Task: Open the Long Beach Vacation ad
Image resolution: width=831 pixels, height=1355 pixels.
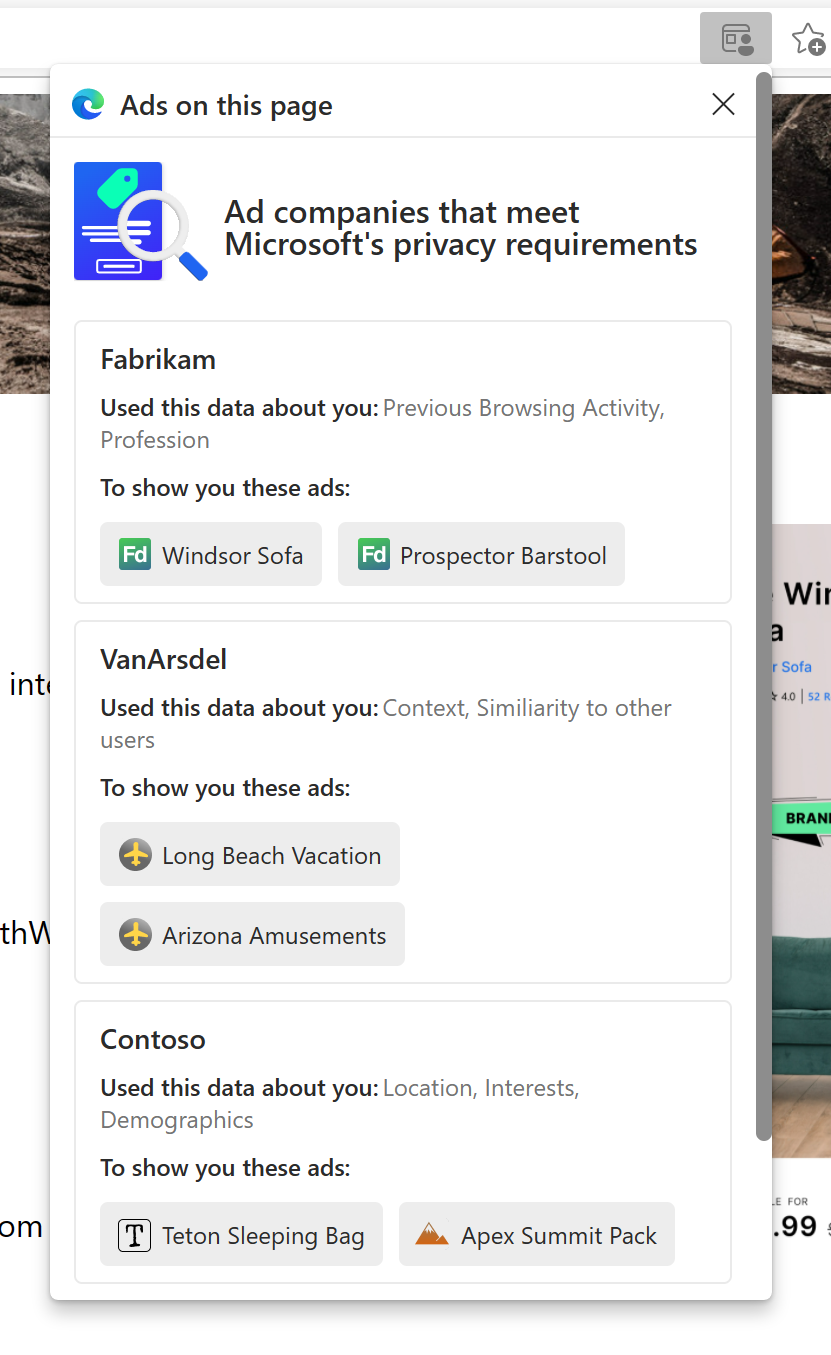Action: pos(250,854)
